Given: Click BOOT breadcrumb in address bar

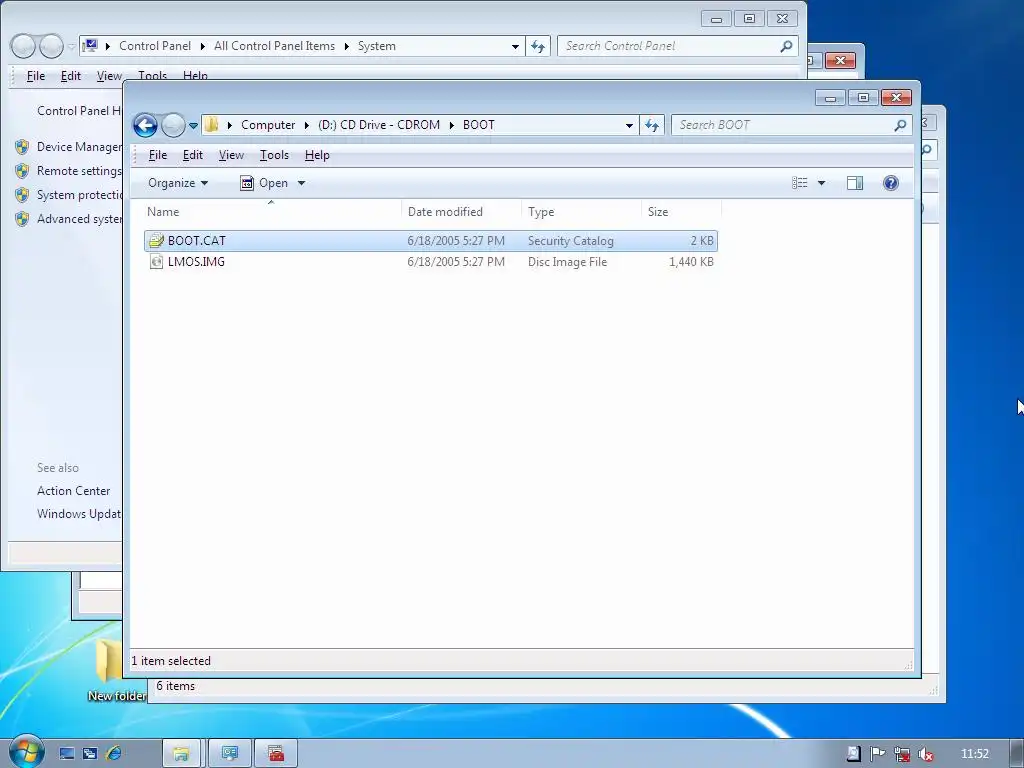Looking at the screenshot, I should [x=479, y=125].
